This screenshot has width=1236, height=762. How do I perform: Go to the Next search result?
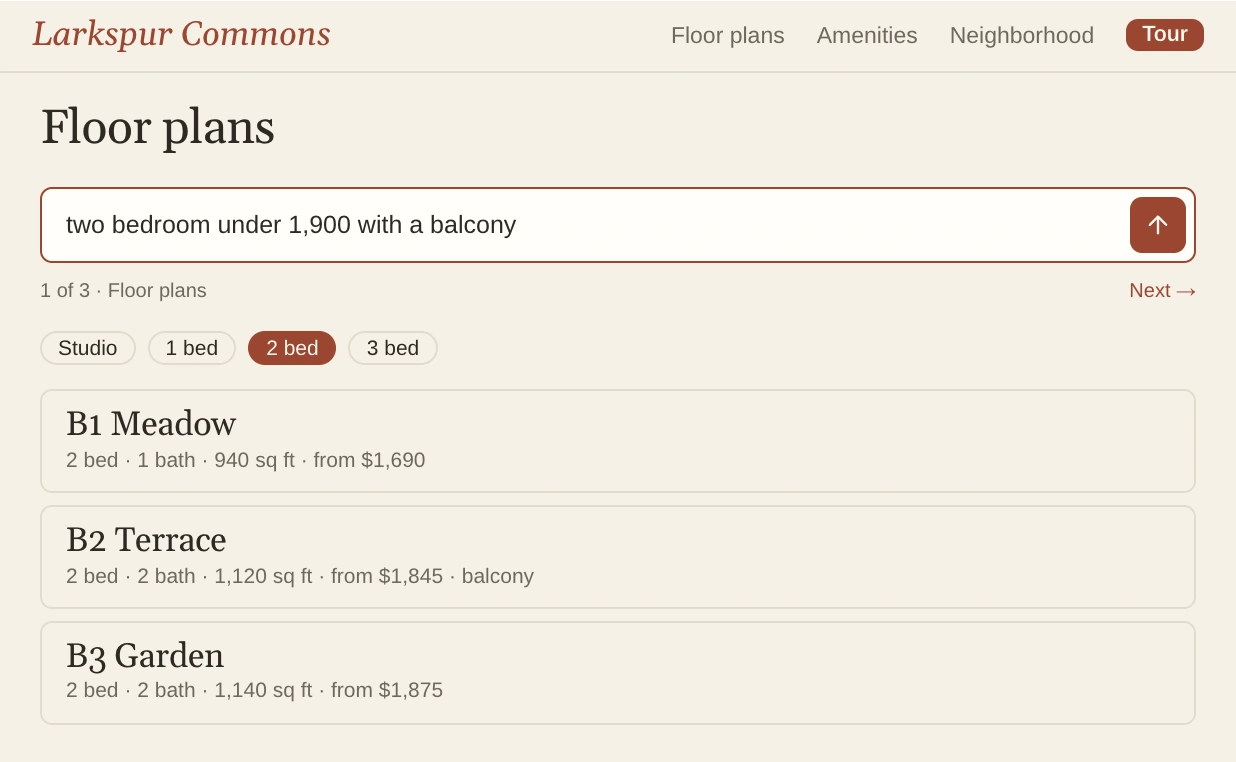tap(1163, 291)
